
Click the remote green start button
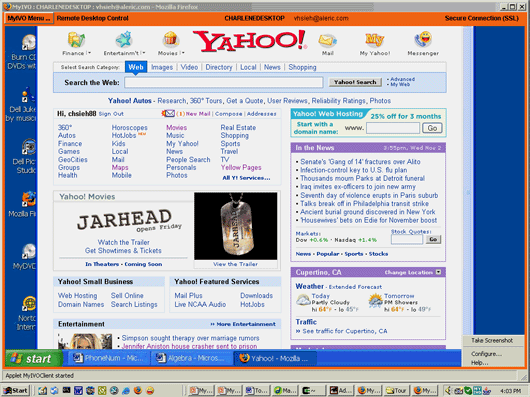point(34,358)
